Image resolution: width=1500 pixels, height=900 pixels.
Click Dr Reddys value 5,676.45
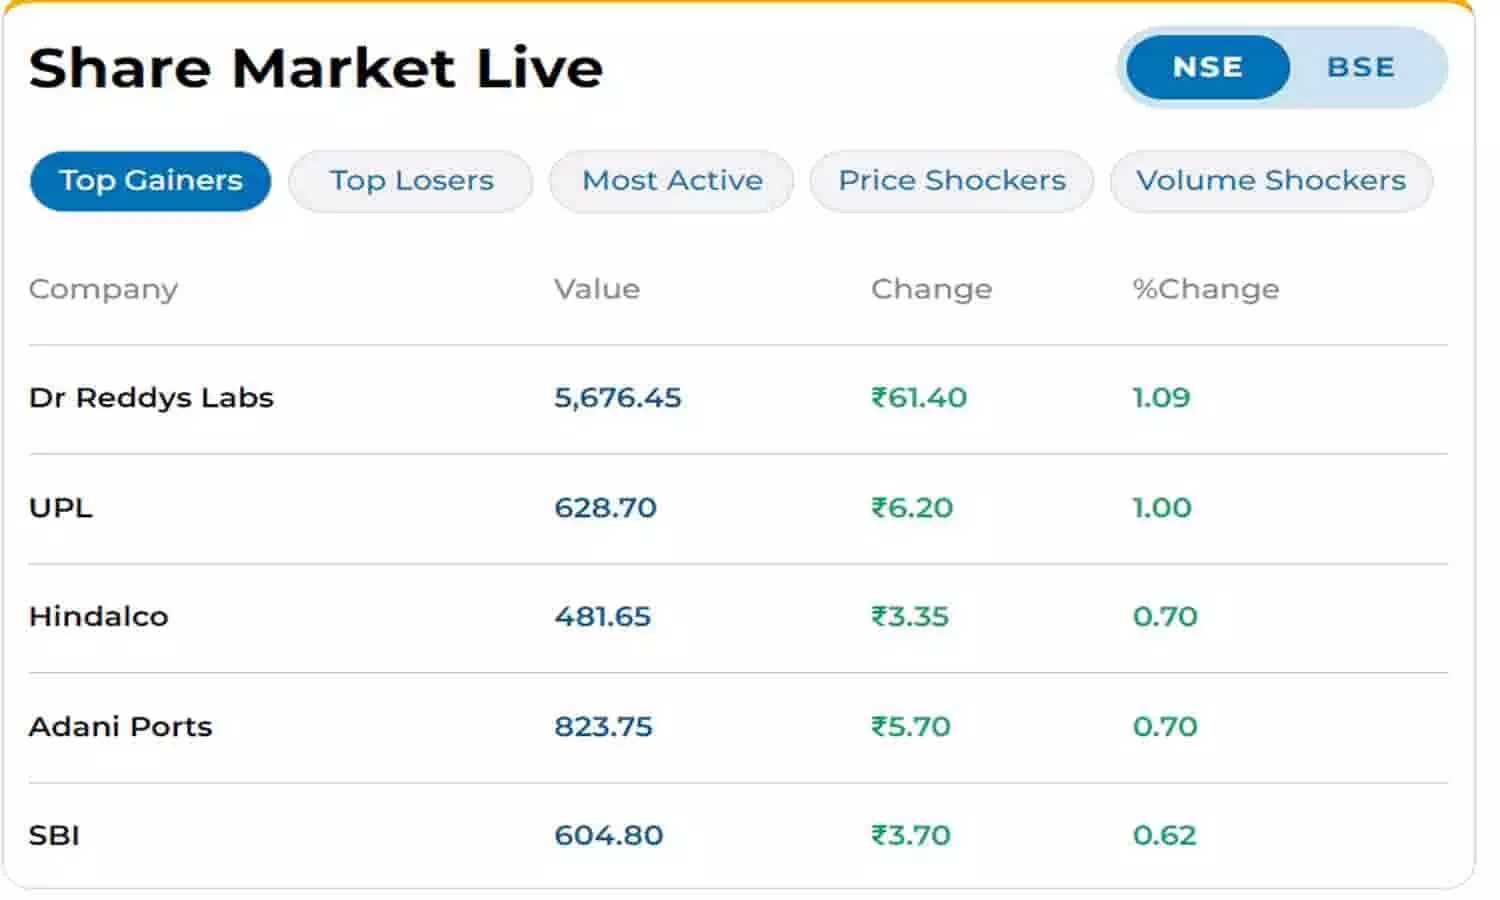(x=617, y=398)
